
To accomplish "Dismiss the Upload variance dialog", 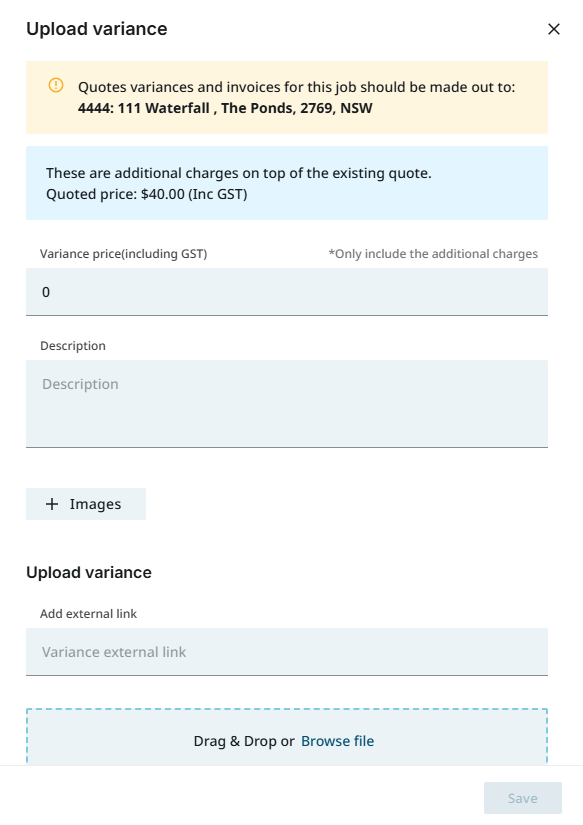I will click(554, 29).
